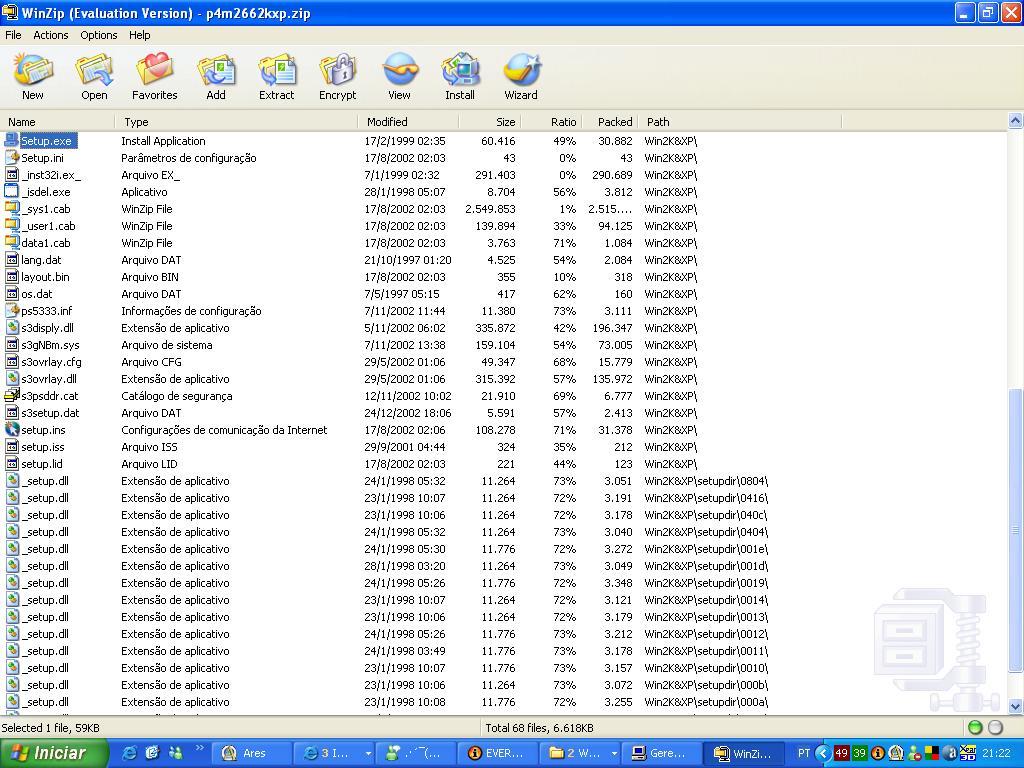Select the _inst32i.ex_ file name
Screen dimensions: 1024x768
pos(51,175)
